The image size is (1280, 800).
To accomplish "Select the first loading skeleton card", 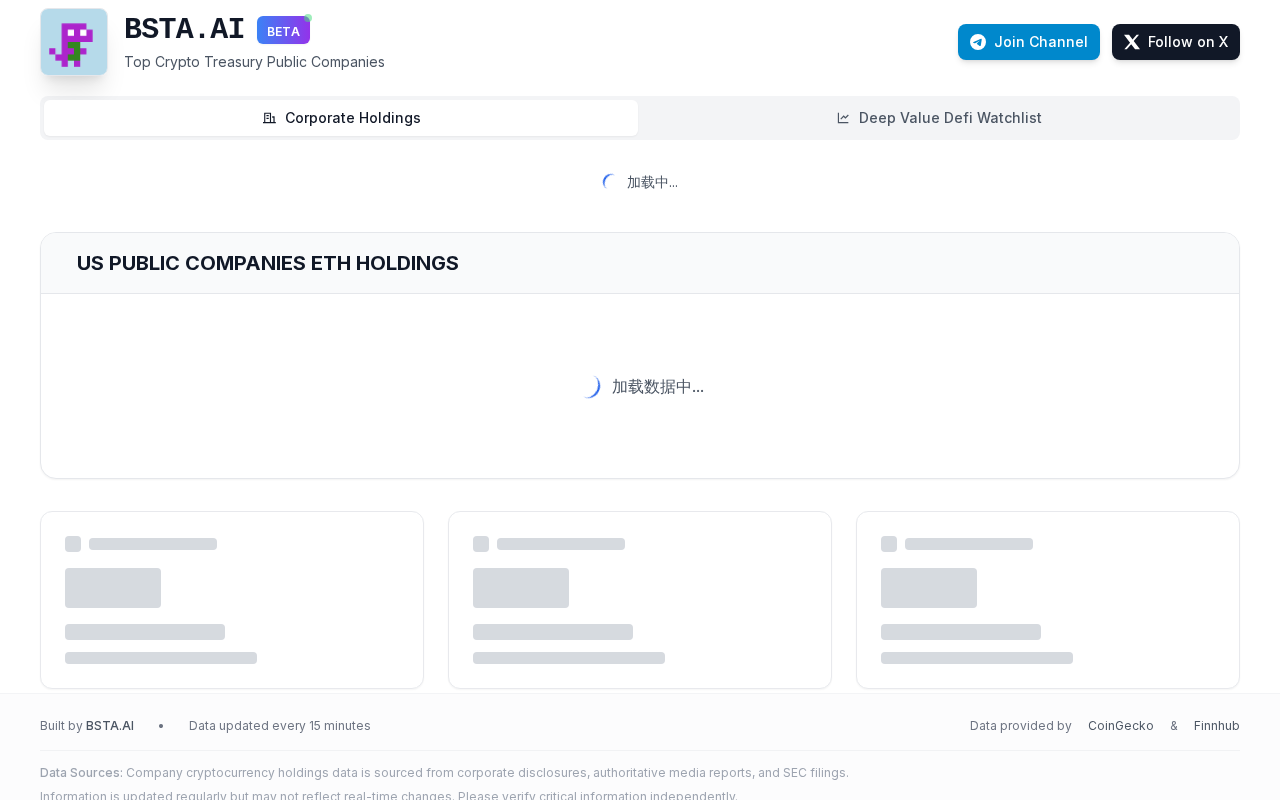I will pos(232,600).
